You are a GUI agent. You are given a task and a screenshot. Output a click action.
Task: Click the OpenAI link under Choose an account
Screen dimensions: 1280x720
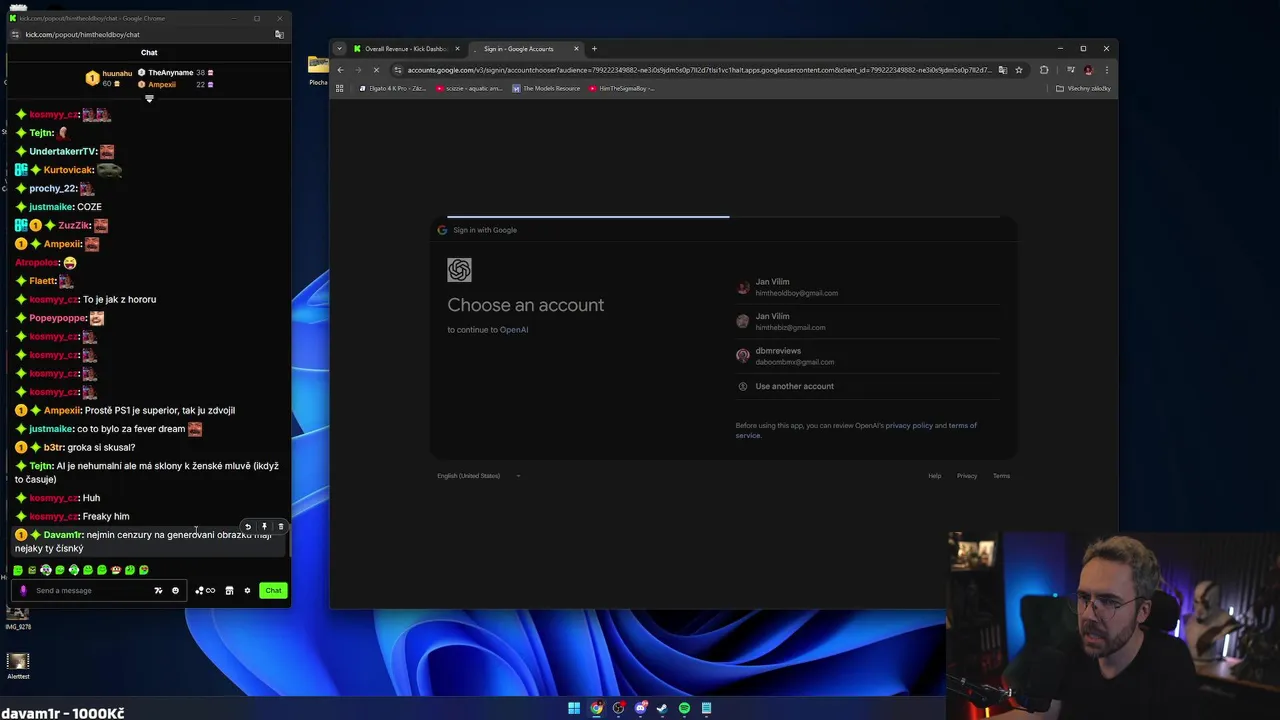pos(514,330)
